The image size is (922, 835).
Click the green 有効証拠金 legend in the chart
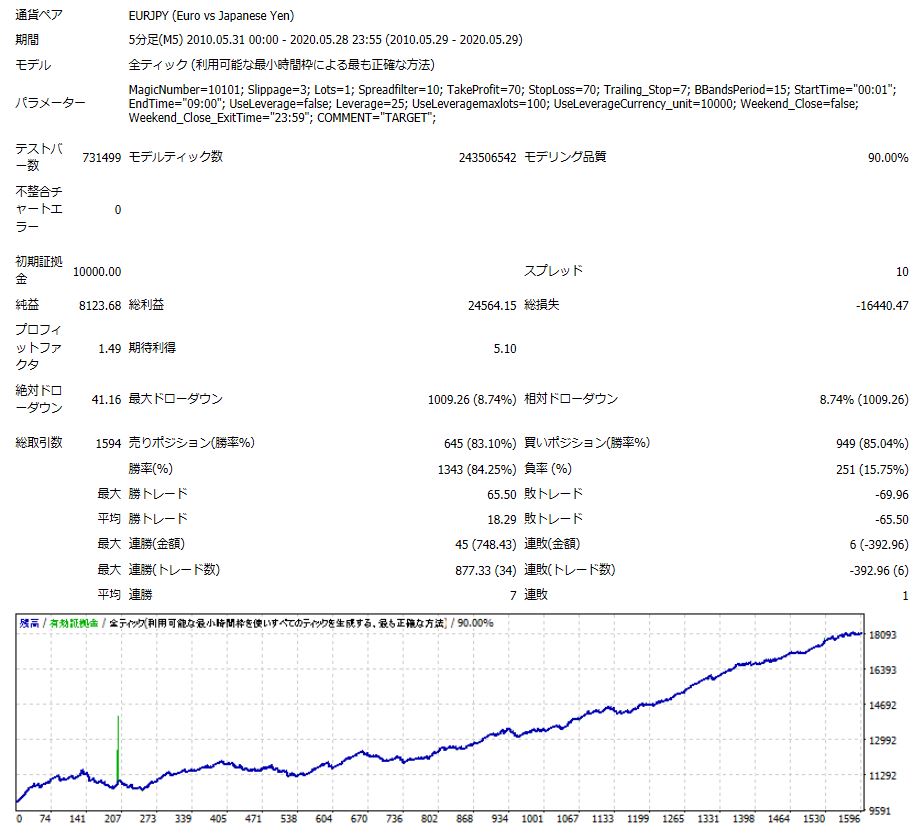74,623
